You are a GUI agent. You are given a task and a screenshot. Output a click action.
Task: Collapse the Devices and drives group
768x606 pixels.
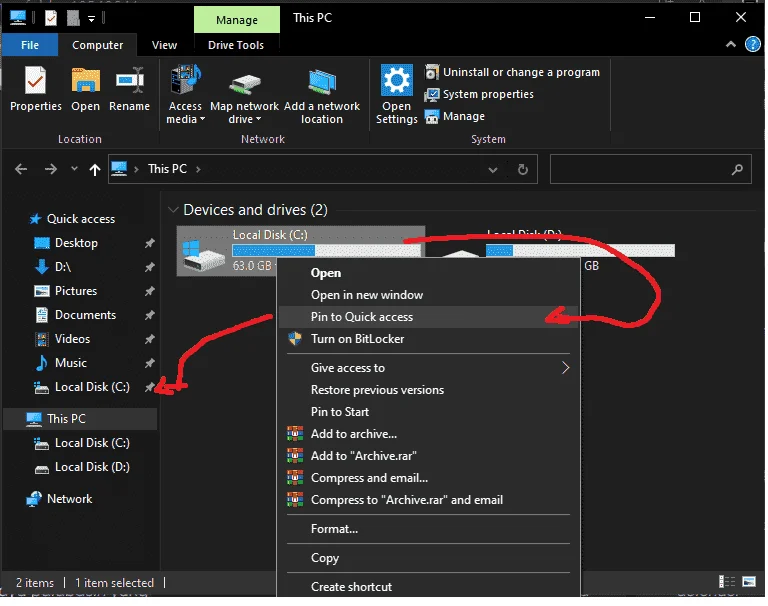(x=173, y=210)
